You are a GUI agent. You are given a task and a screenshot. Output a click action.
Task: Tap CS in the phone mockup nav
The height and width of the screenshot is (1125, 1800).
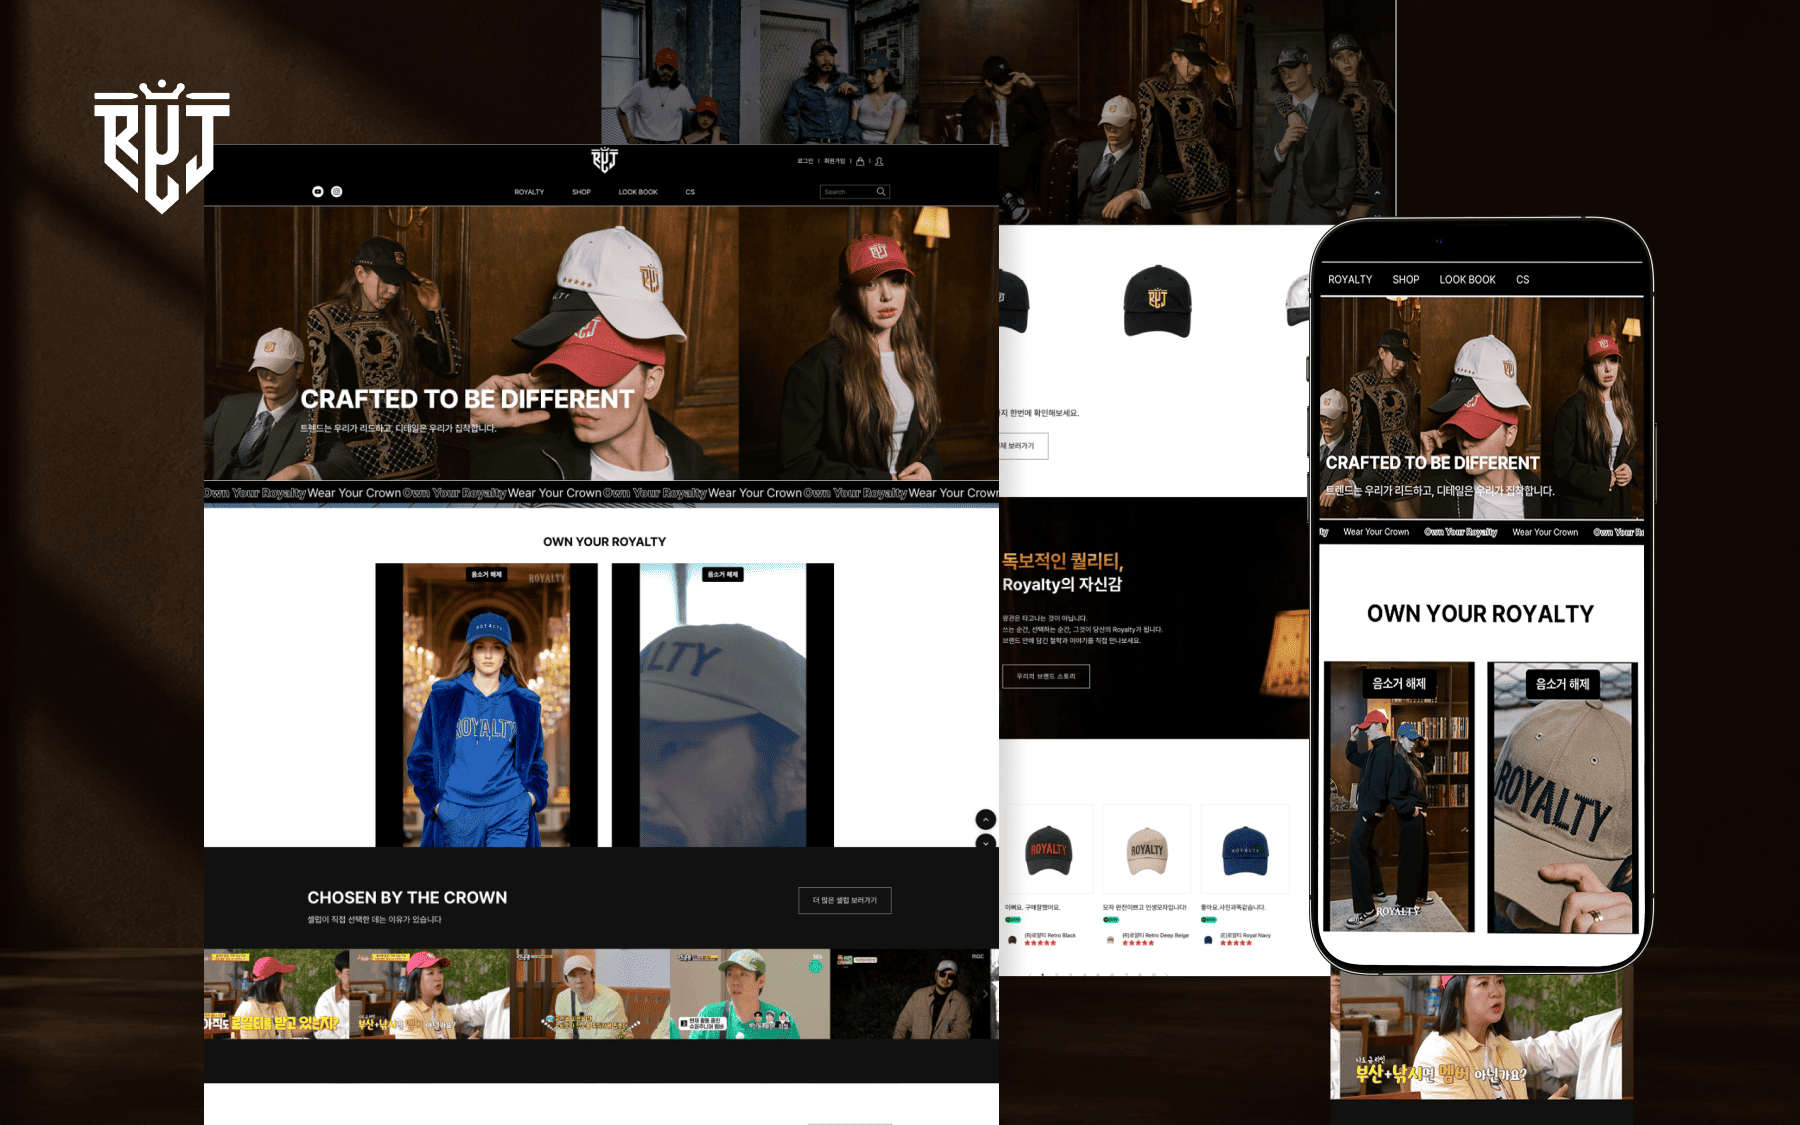pos(1522,280)
